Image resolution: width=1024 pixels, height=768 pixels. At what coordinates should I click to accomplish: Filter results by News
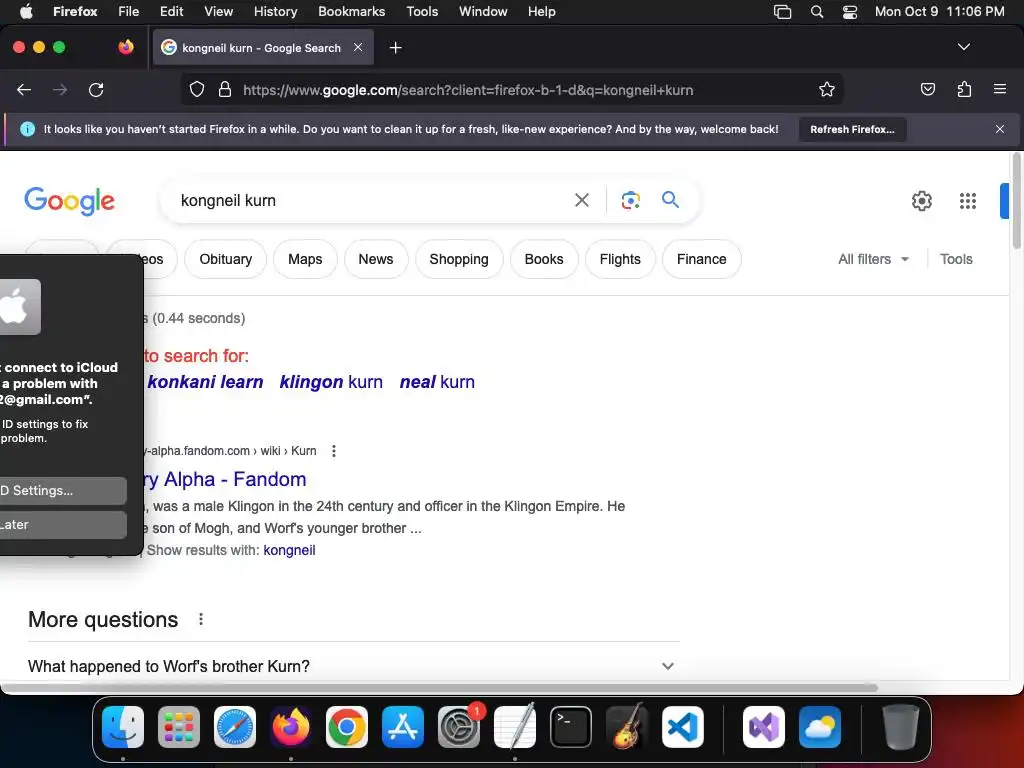(376, 259)
